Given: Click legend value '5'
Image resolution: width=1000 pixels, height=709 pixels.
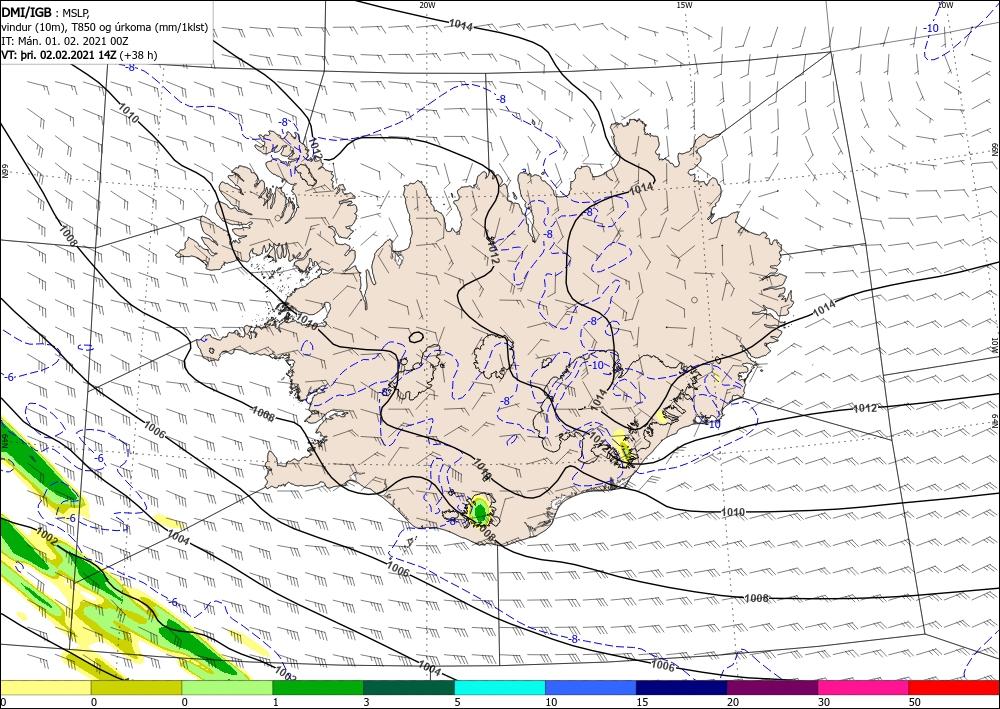Looking at the screenshot, I should [457, 702].
